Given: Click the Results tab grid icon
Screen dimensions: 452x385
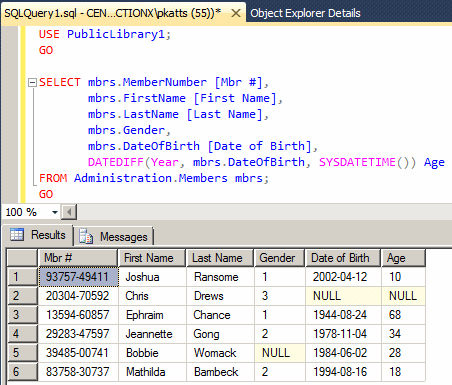Looking at the screenshot, I should click(17, 235).
